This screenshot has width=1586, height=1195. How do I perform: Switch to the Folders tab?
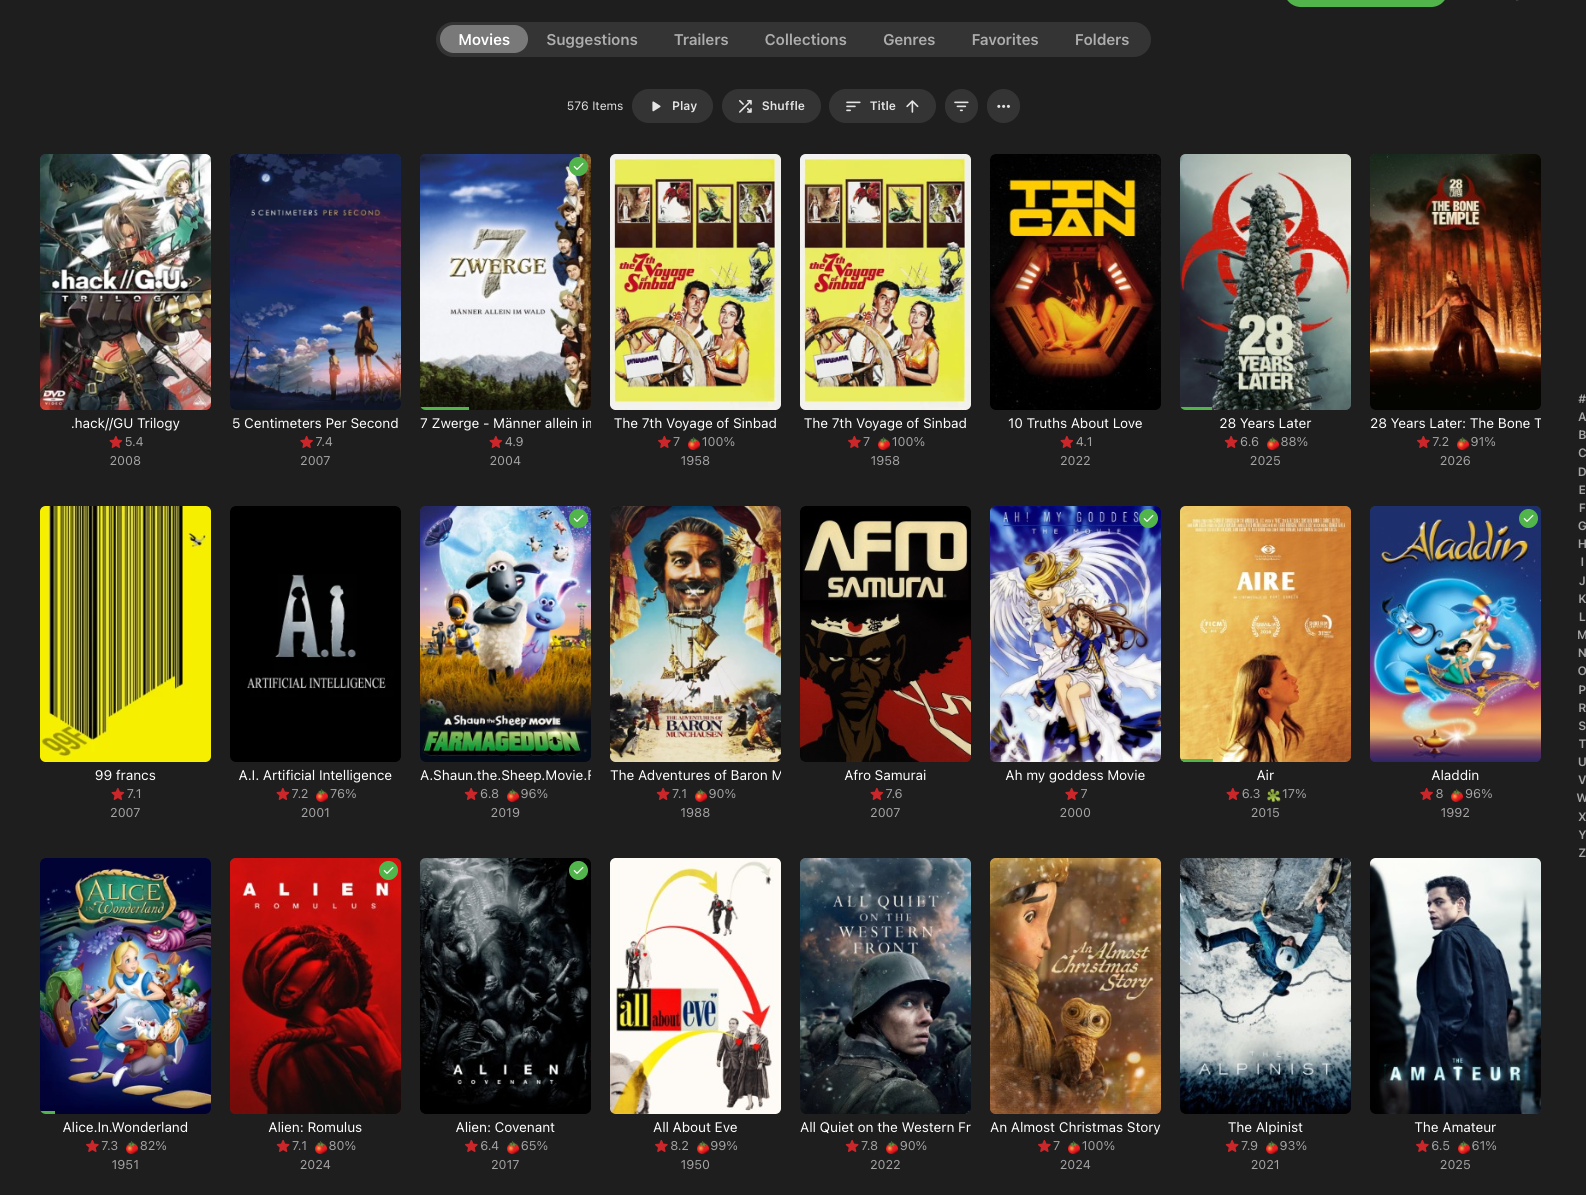click(1102, 40)
